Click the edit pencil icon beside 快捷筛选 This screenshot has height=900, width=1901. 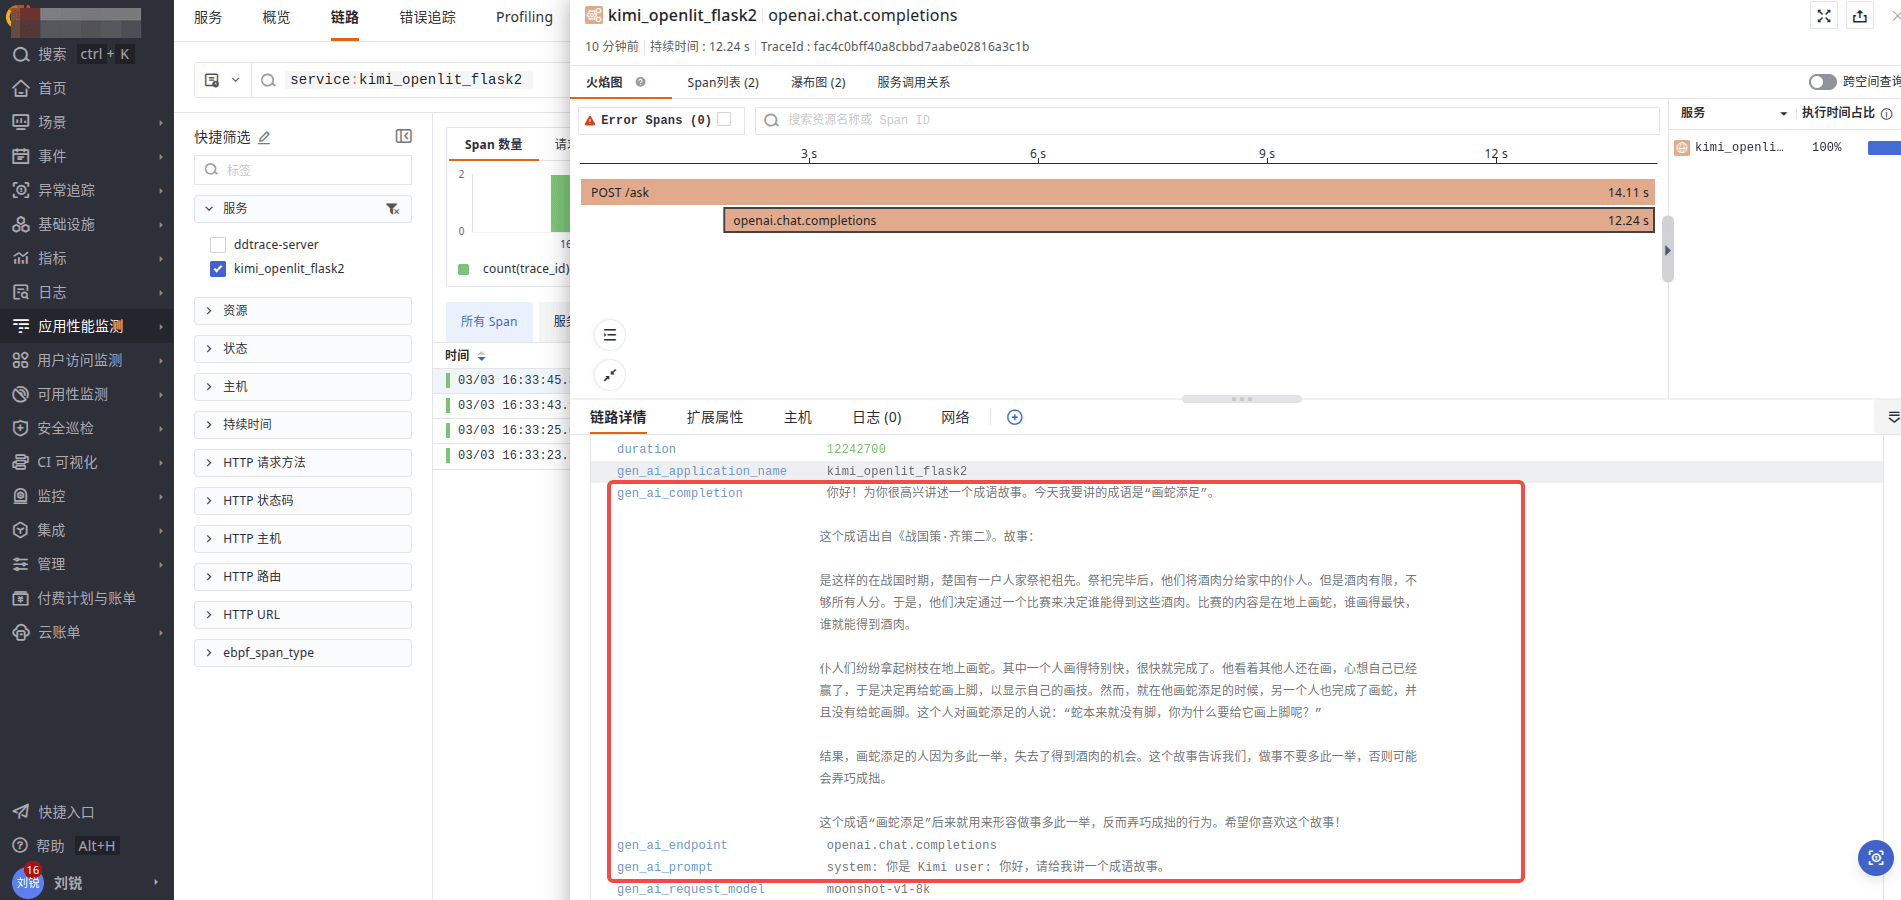coord(264,138)
